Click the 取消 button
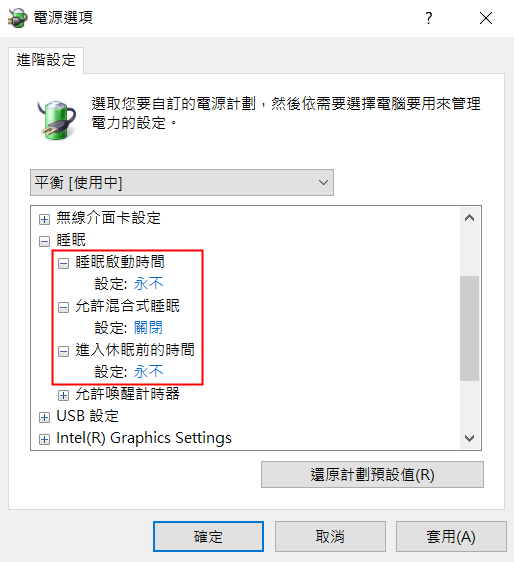The height and width of the screenshot is (562, 514). tap(330, 537)
